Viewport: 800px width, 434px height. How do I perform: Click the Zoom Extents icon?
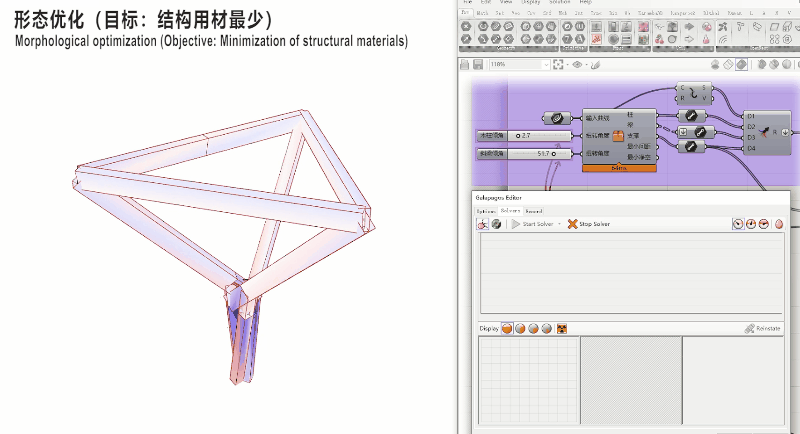[558, 65]
